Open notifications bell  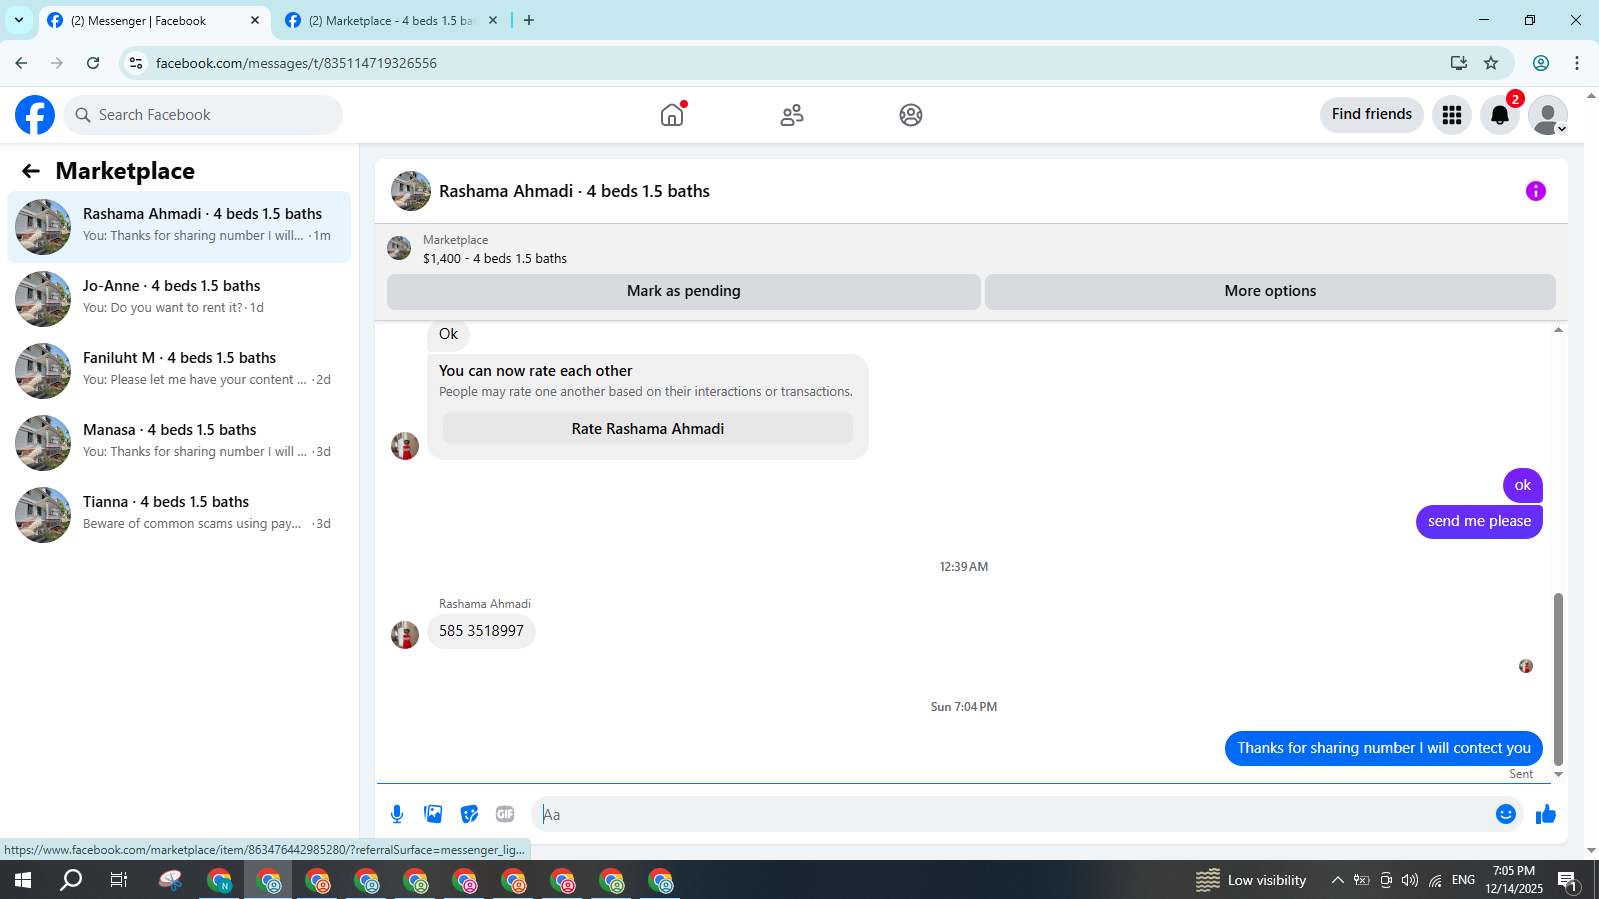1500,115
